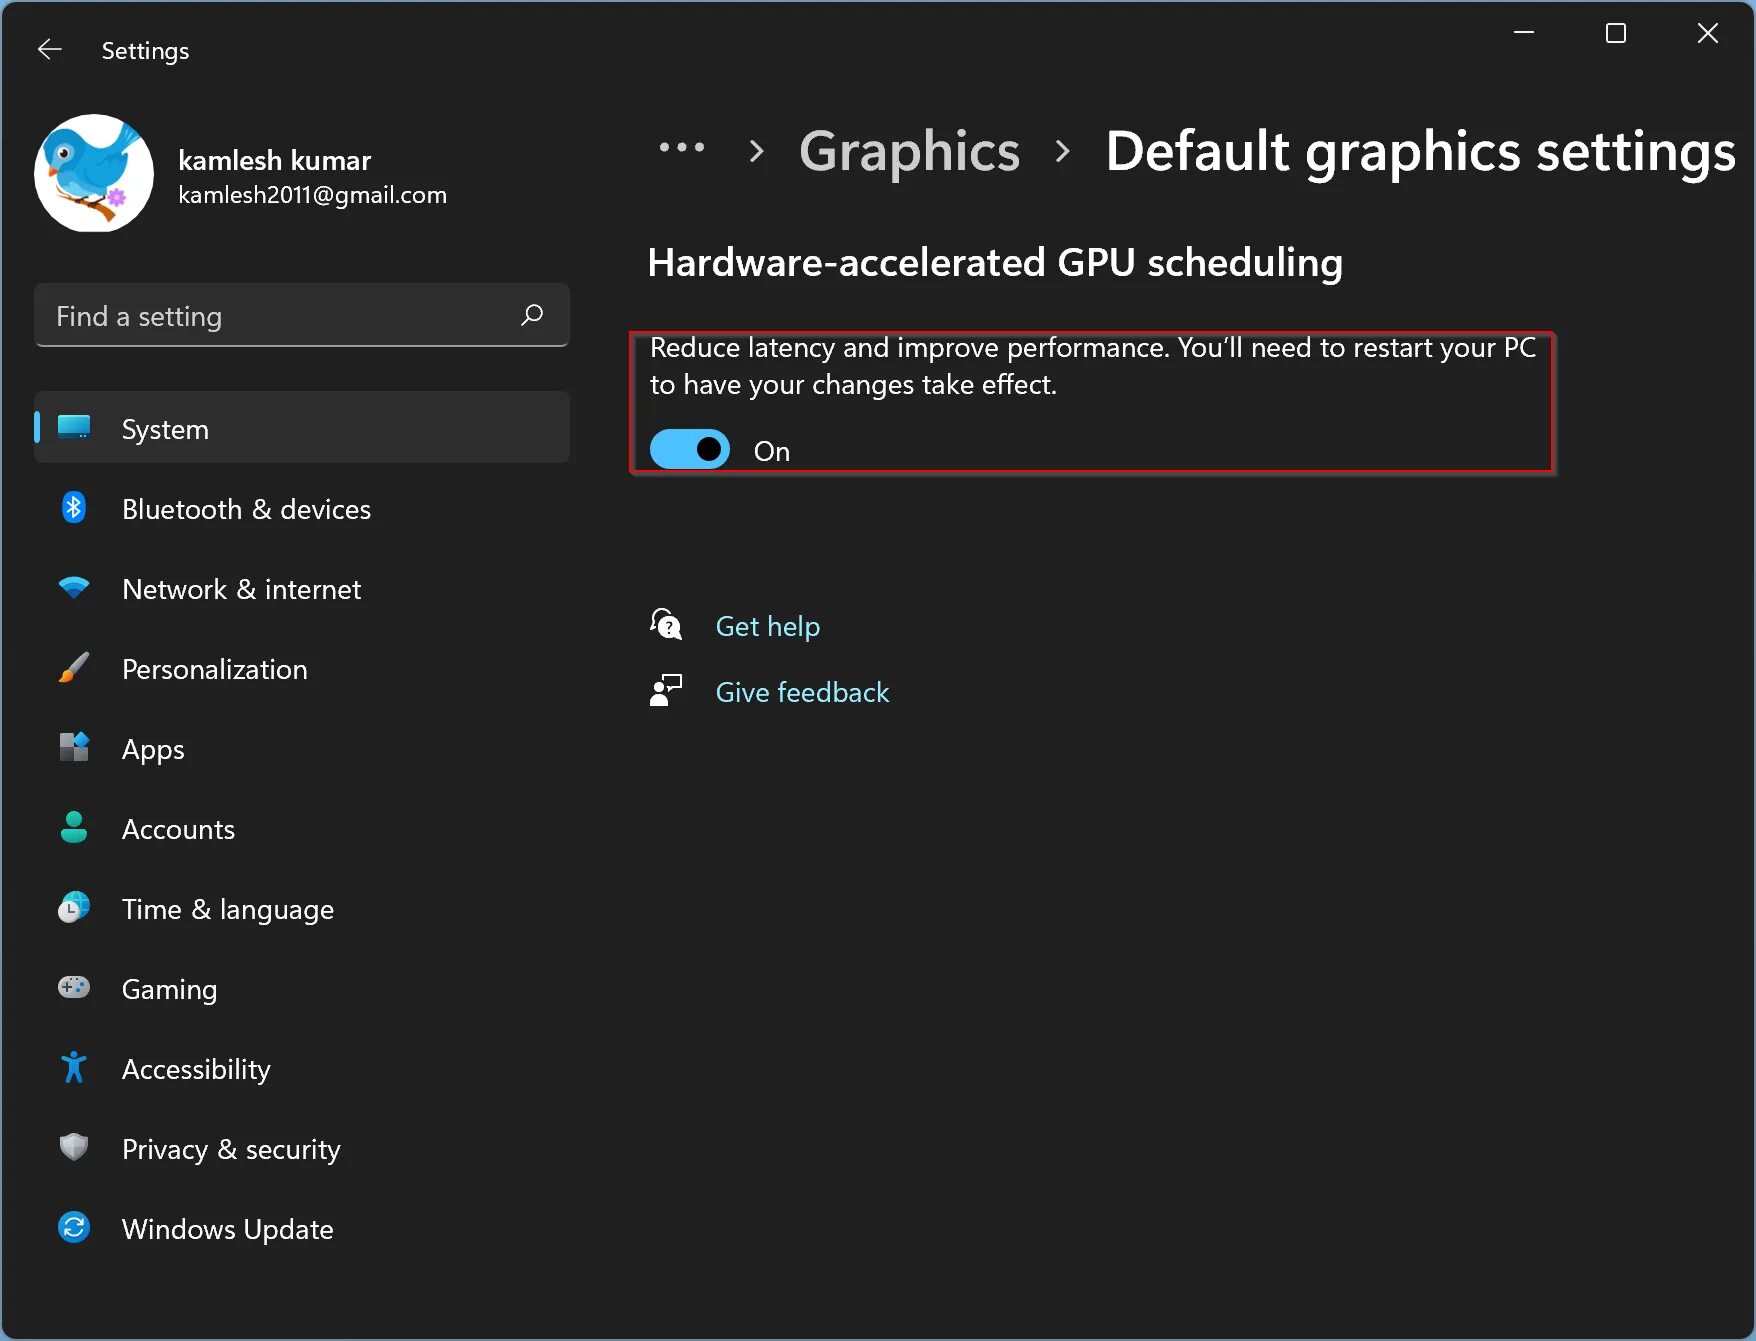Expand the breadcrumb ellipsis menu

tap(682, 149)
